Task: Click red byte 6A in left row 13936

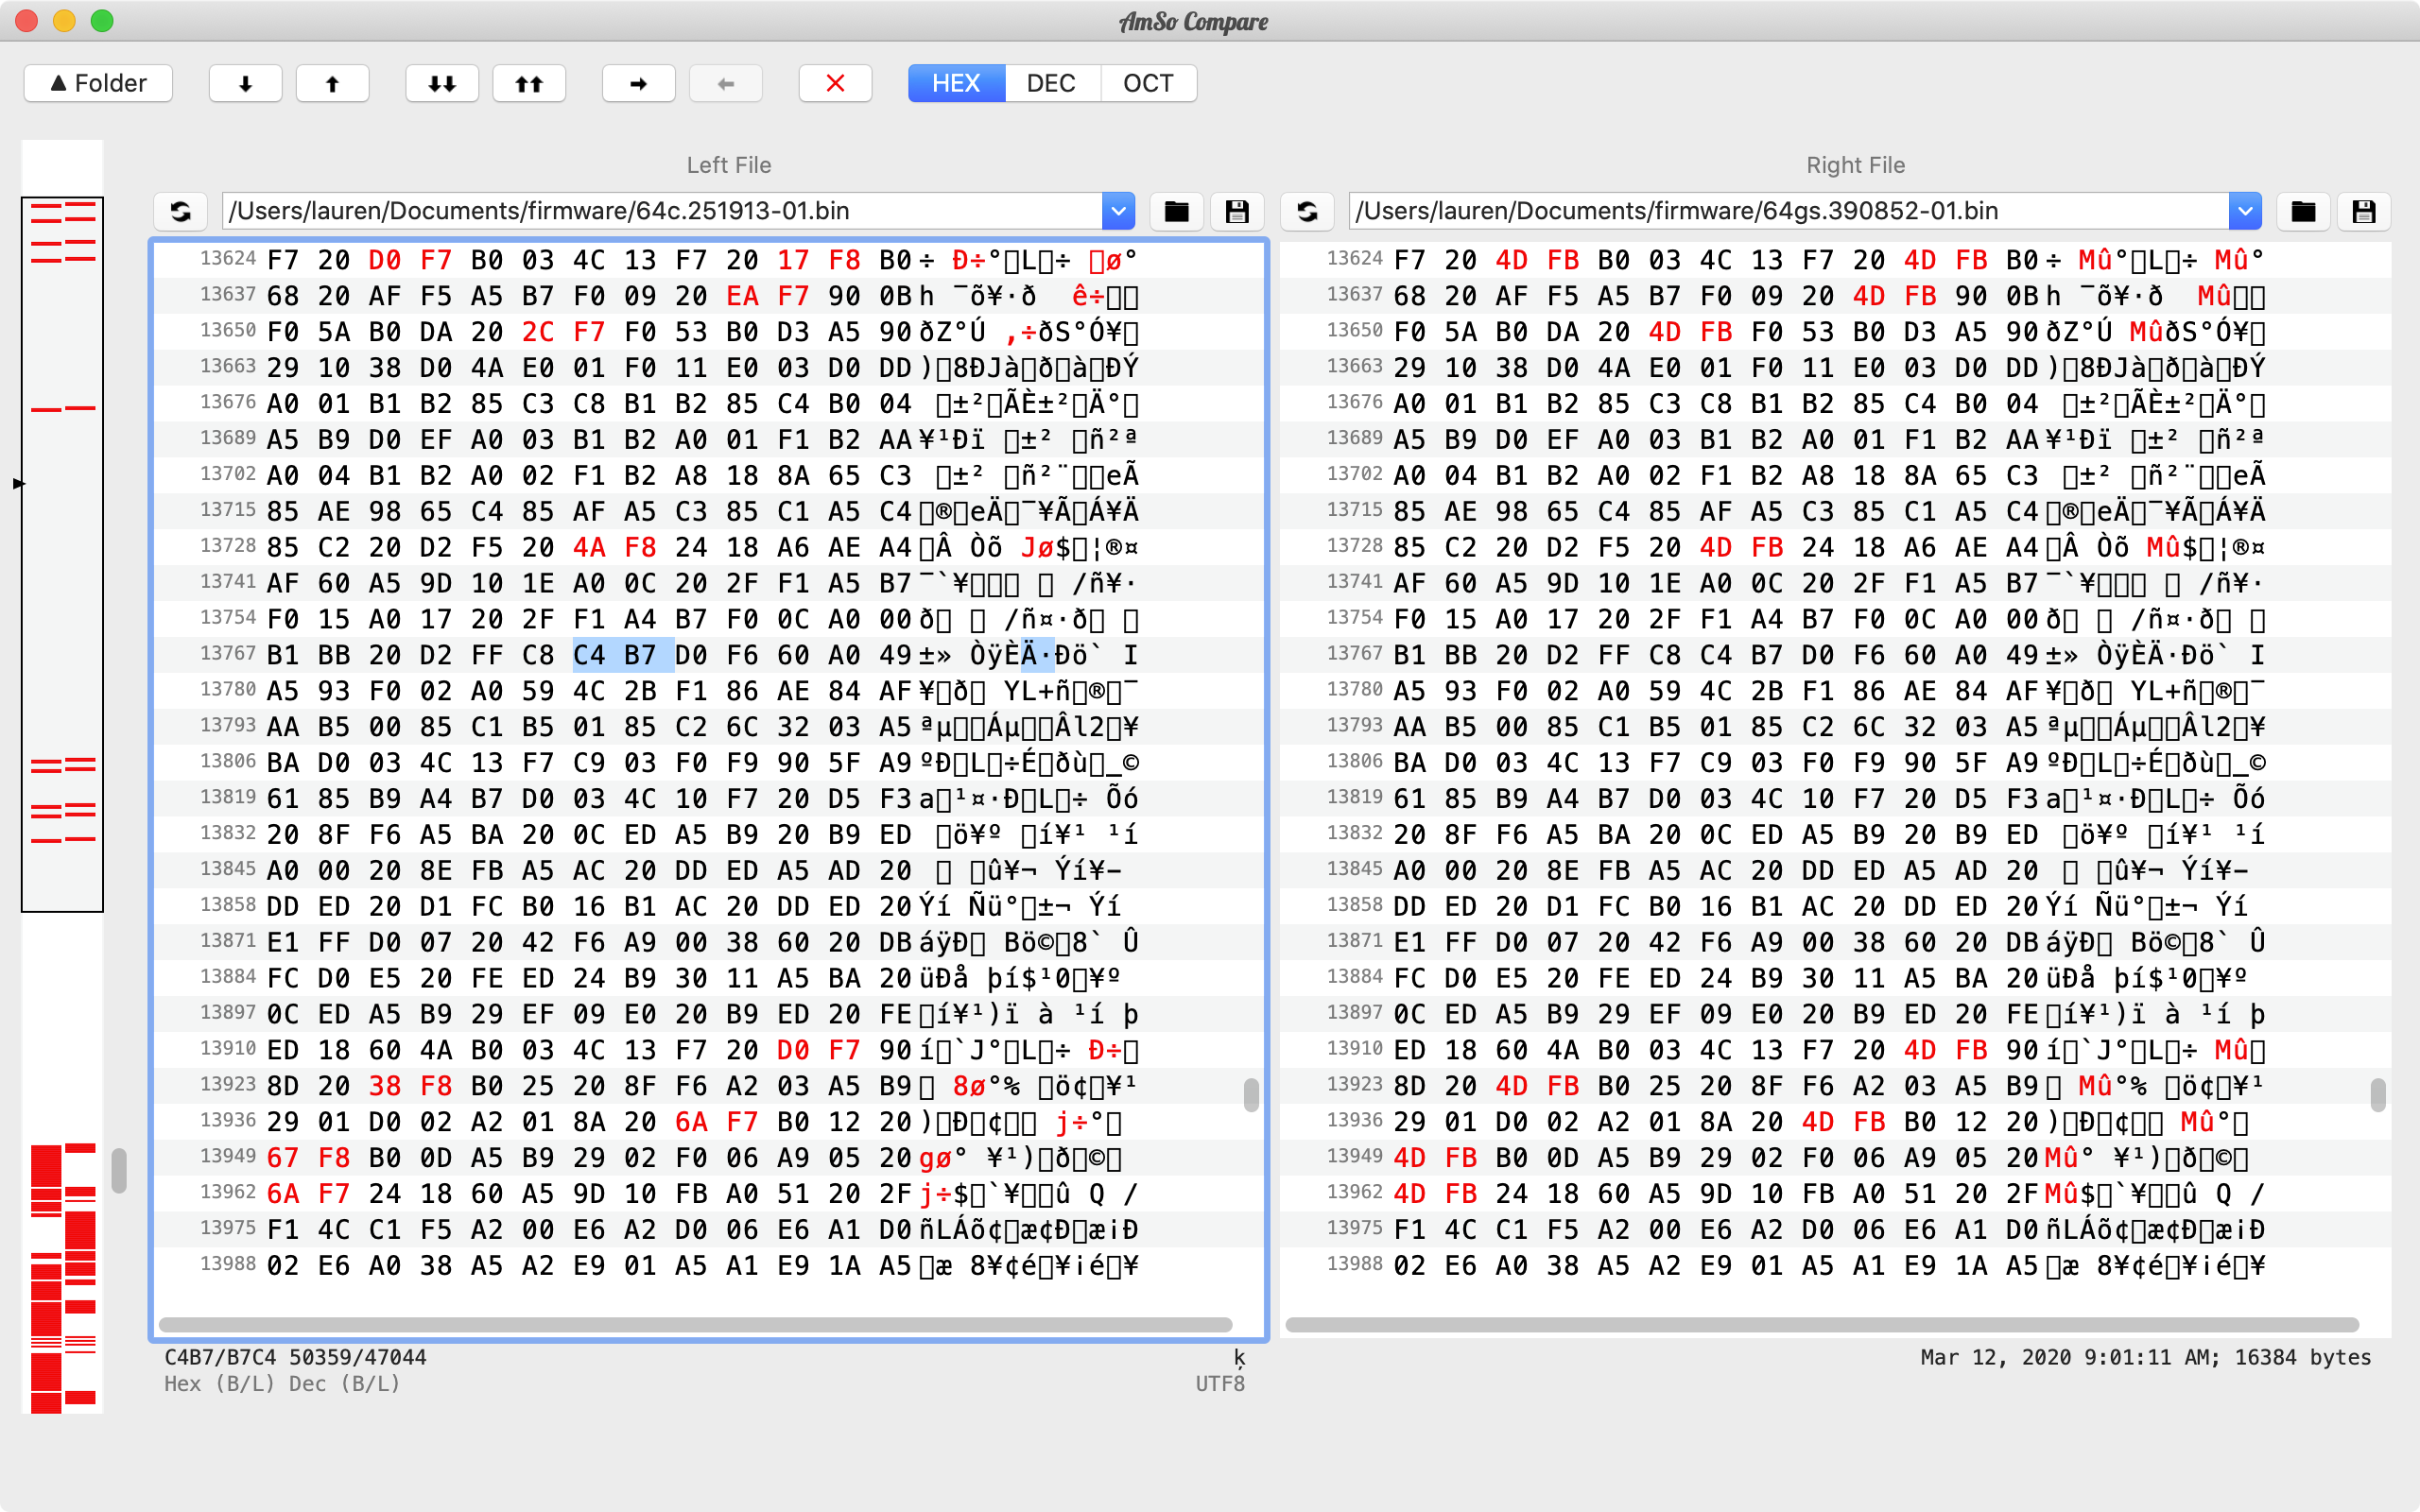Action: coord(691,1122)
